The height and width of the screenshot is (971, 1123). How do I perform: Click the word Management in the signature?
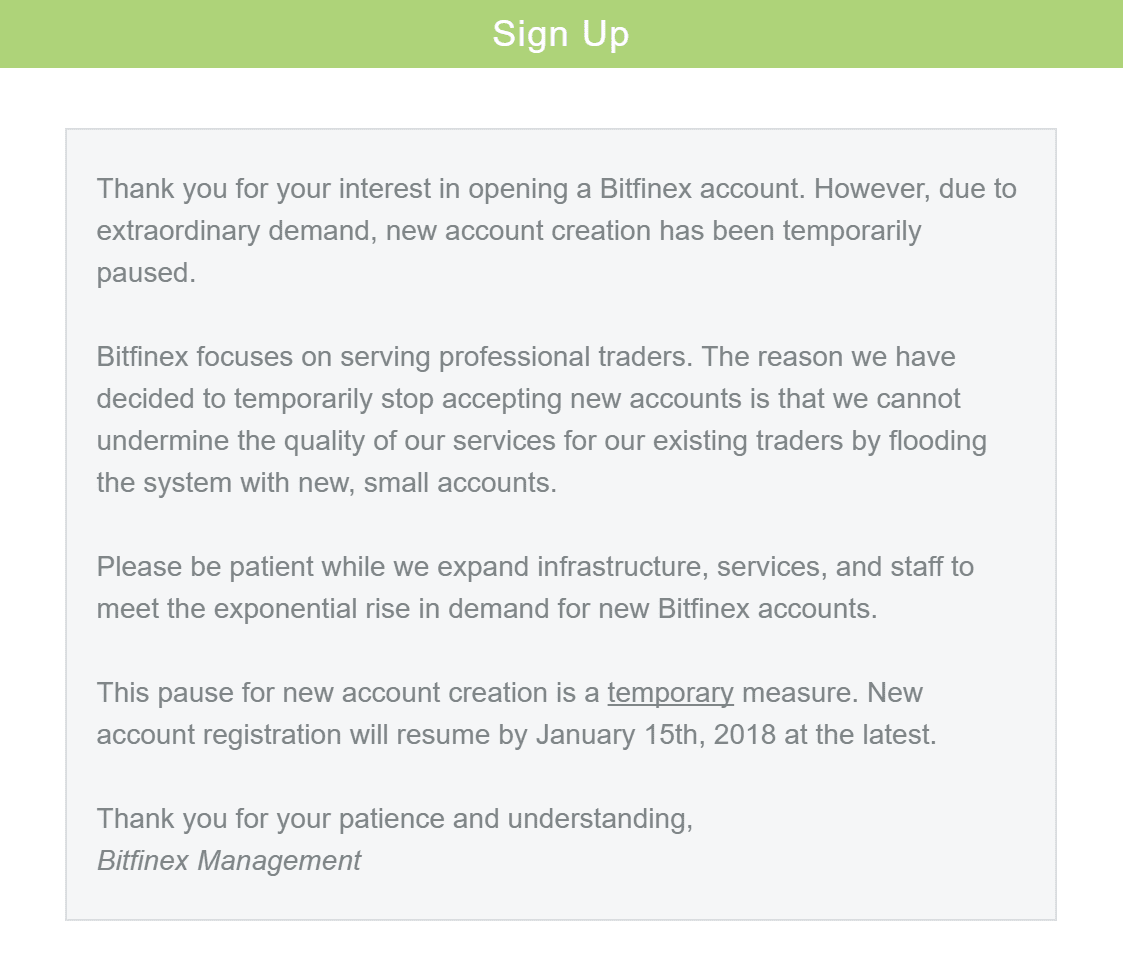[x=279, y=861]
